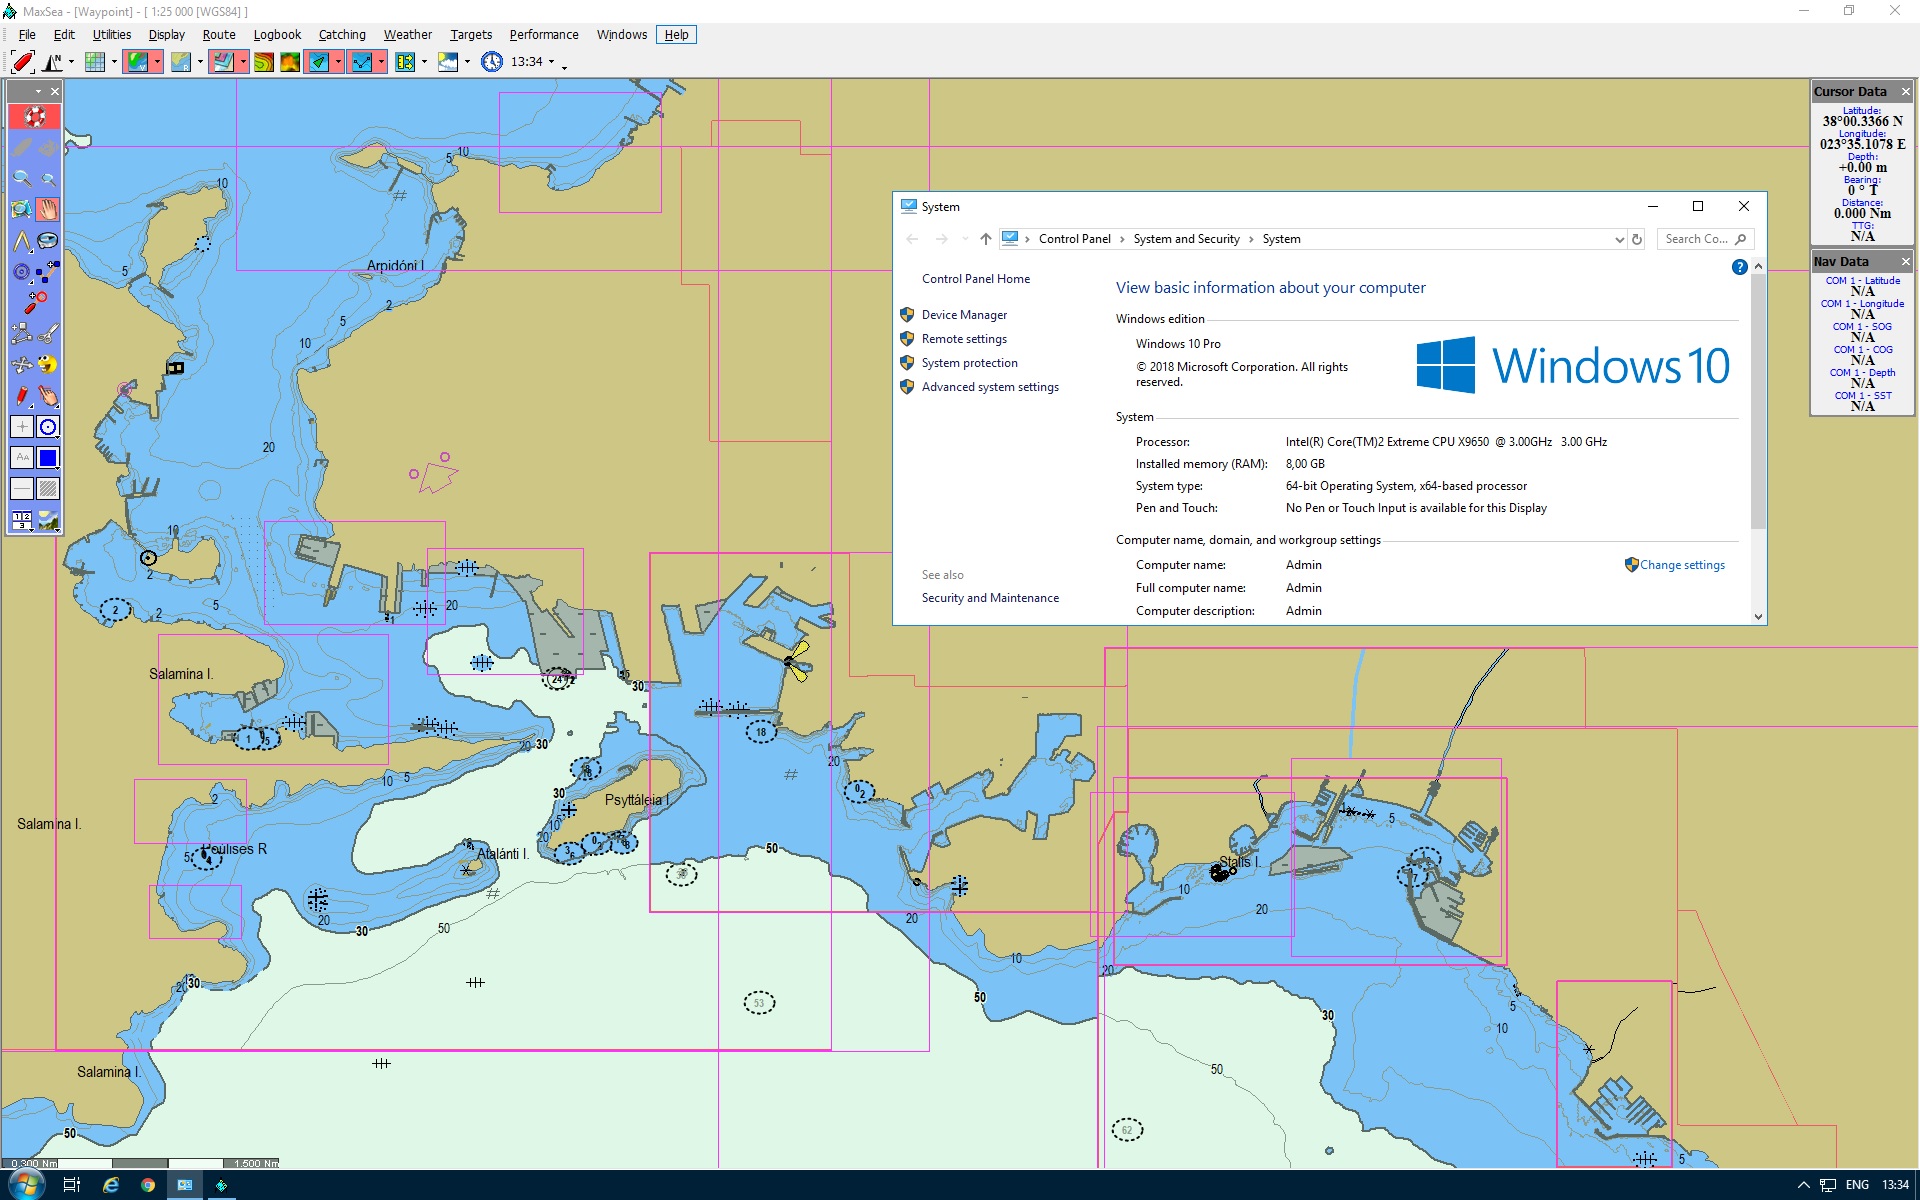Click the red lifebuoy man-overboard tool

point(34,117)
